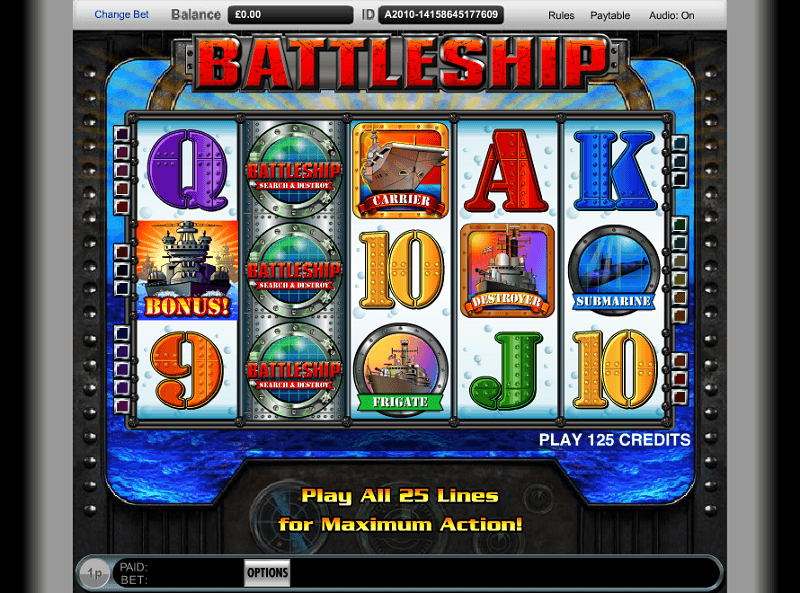Viewport: 800px width, 593px height.
Task: Open the Rules page
Action: [x=561, y=15]
